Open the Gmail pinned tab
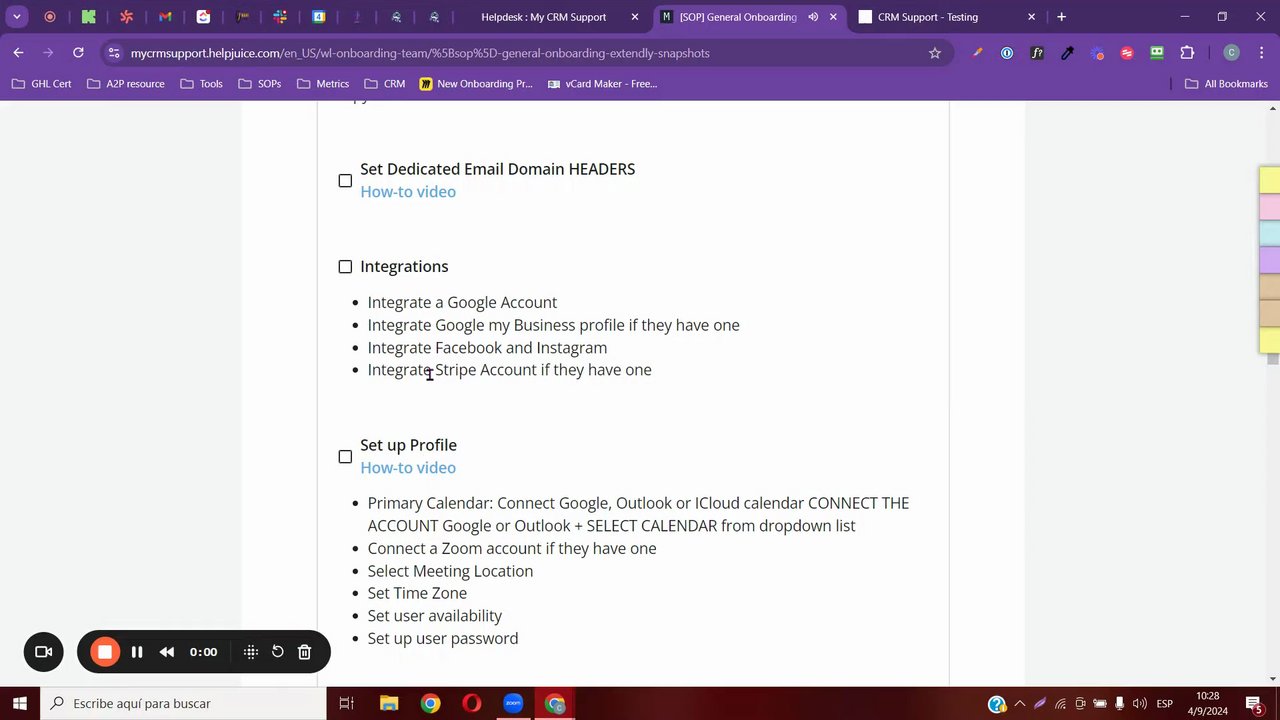 click(165, 17)
